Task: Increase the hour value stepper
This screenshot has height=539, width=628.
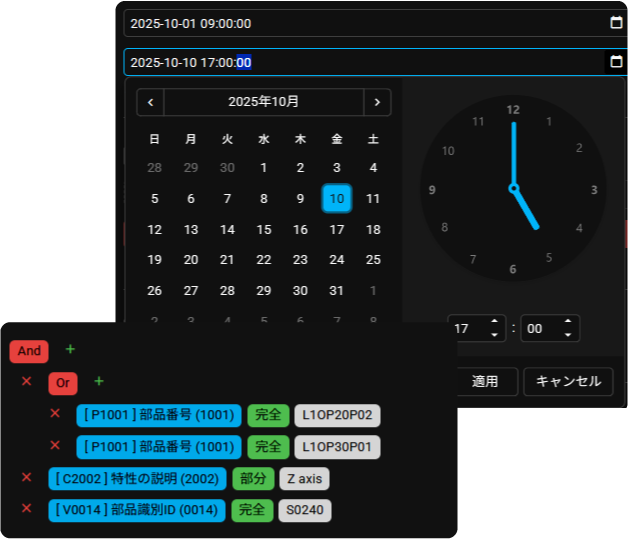Action: (494, 322)
